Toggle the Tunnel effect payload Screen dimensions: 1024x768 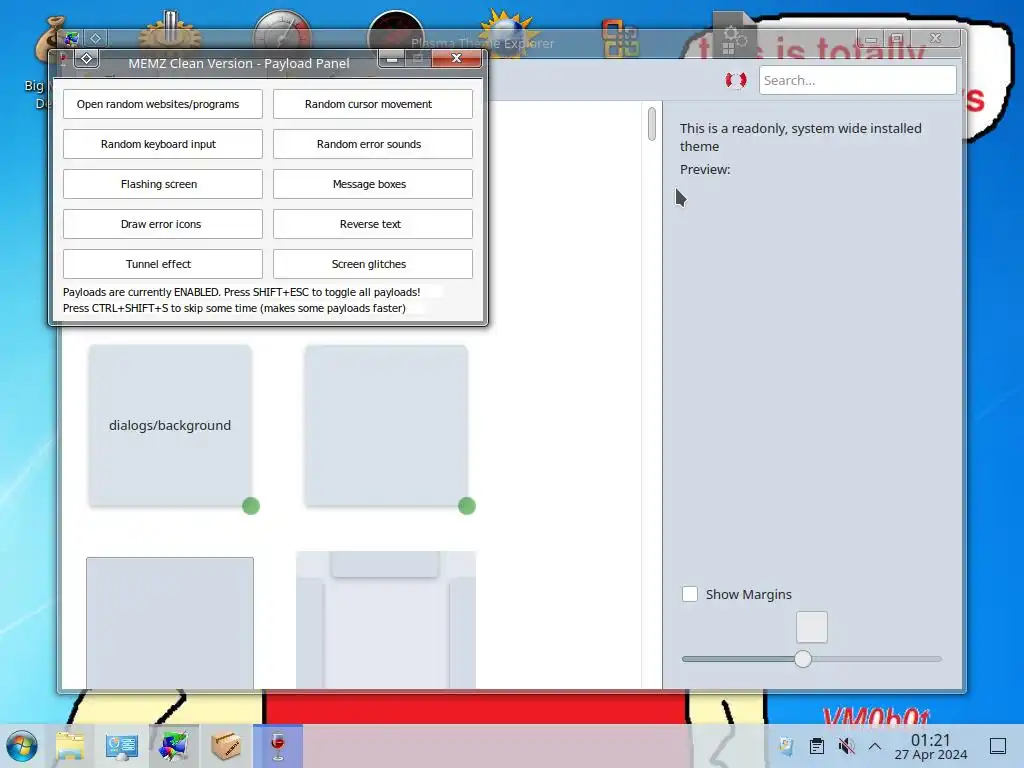(163, 264)
